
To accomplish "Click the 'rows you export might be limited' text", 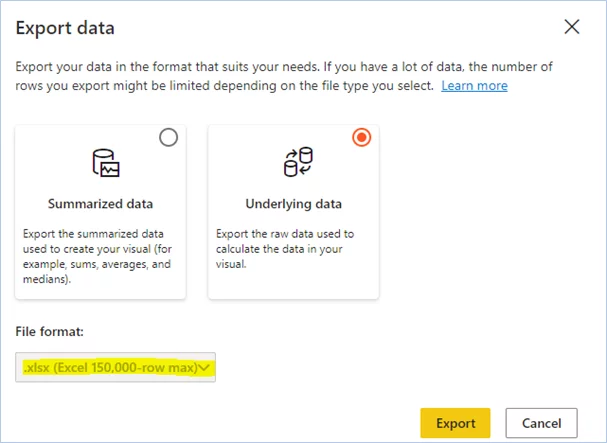I will coord(120,86).
